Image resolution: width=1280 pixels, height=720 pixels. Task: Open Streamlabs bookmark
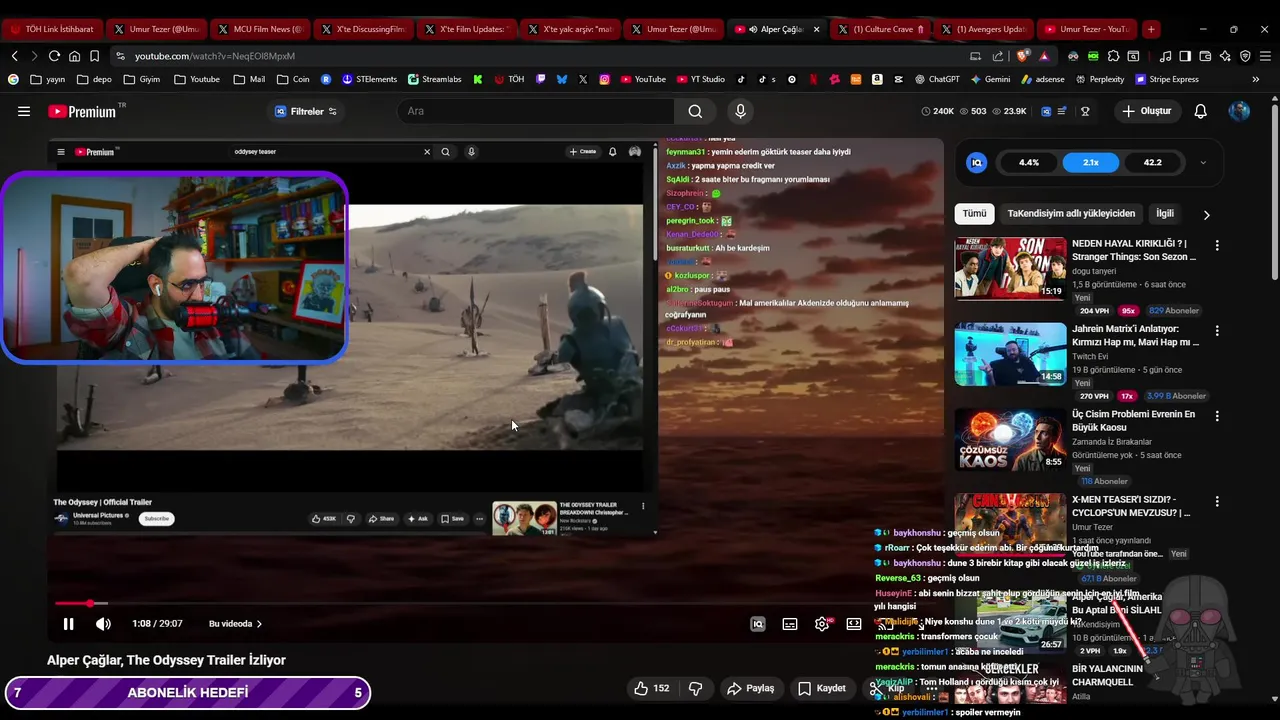tap(433, 79)
